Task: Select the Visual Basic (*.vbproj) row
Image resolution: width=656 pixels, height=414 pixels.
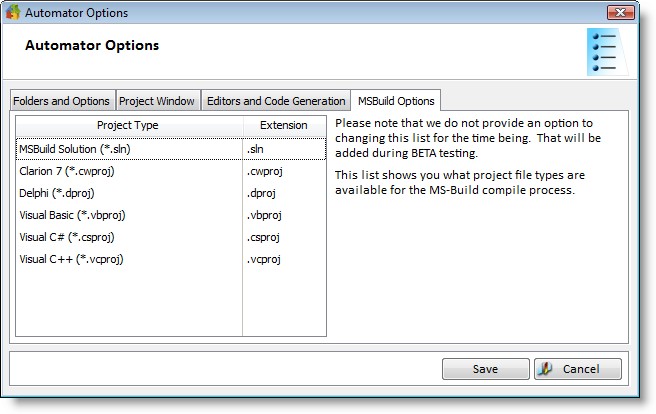Action: pyautogui.click(x=171, y=215)
